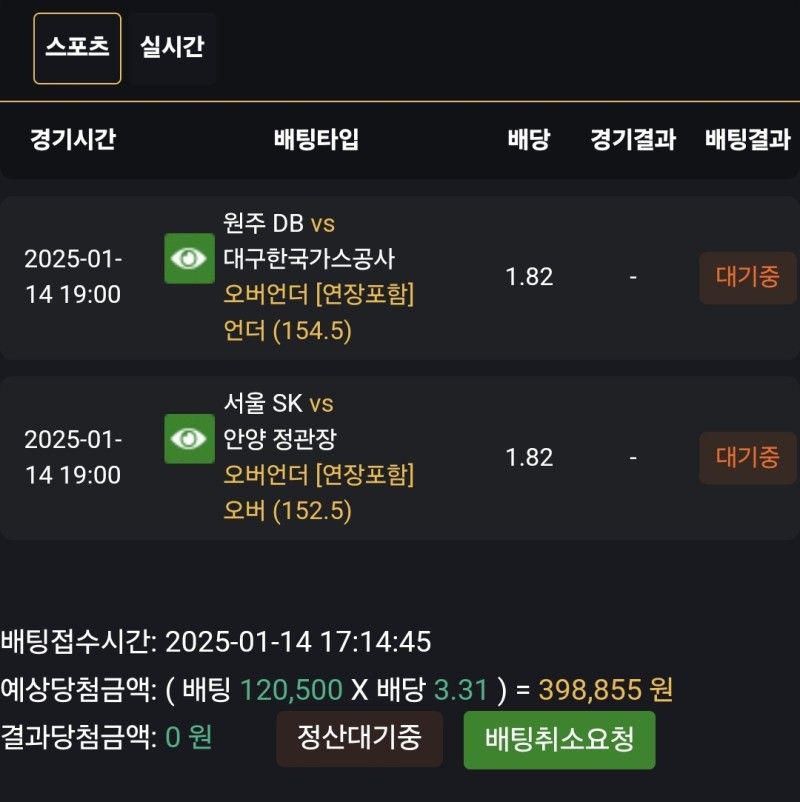Click 대기중 status for 원주 DB match
The height and width of the screenshot is (802, 800).
(747, 278)
